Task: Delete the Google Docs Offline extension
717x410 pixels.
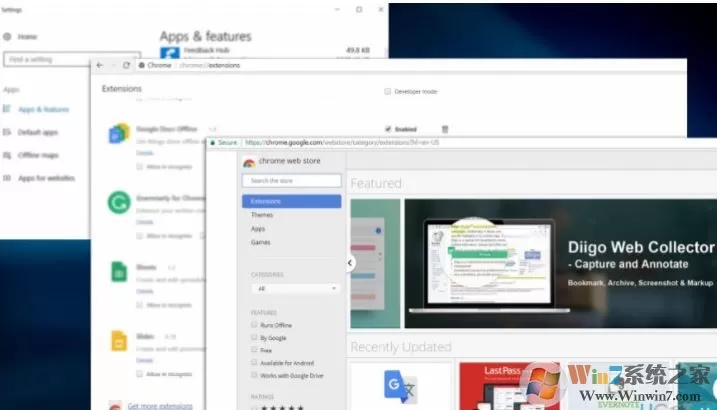Action: pyautogui.click(x=445, y=129)
